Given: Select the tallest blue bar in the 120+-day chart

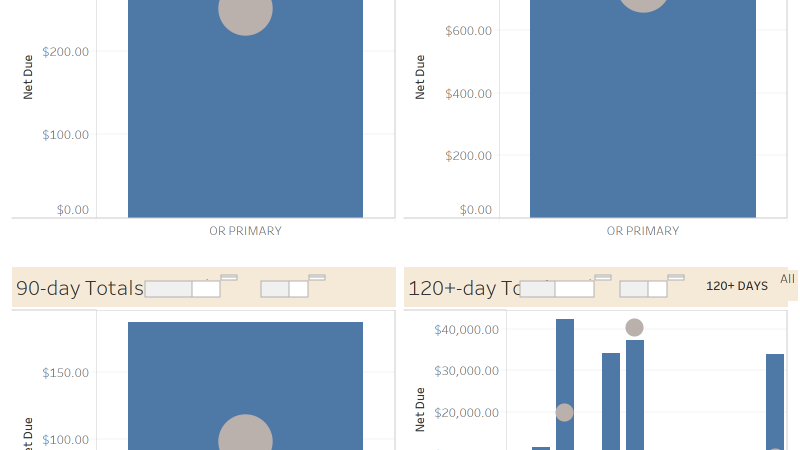Looking at the screenshot, I should 565,384.
